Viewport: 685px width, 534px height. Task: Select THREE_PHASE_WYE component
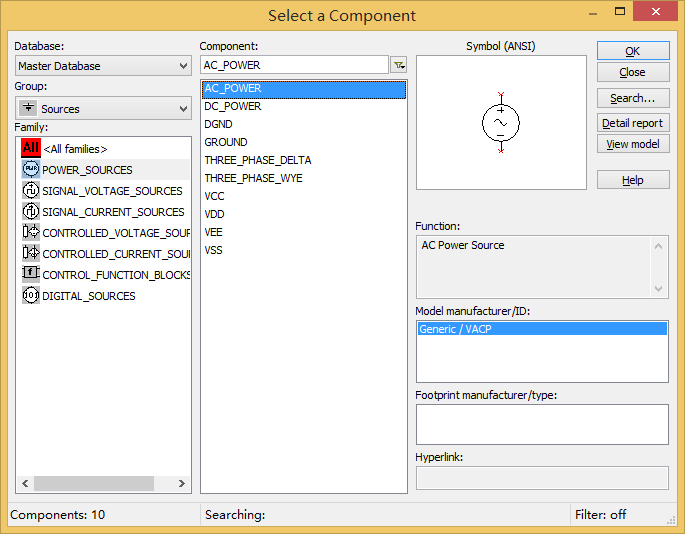[x=253, y=178]
